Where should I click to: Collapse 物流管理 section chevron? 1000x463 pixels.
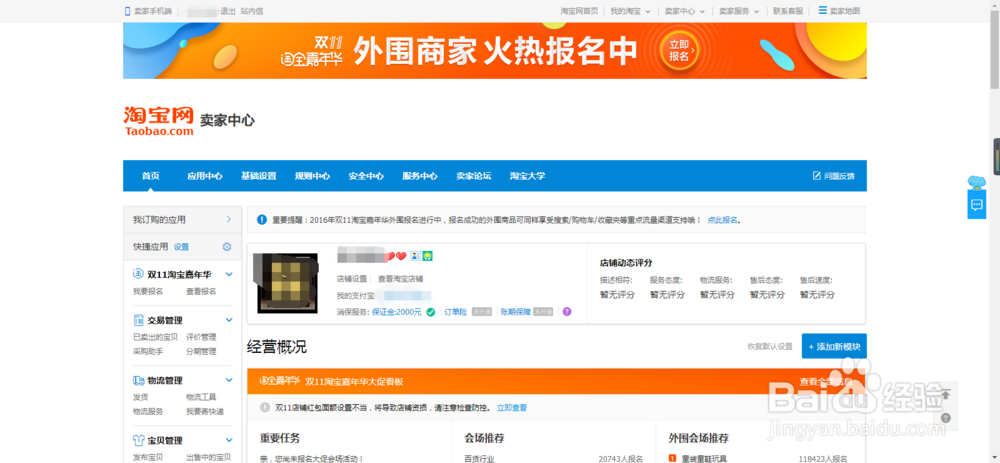[229, 381]
